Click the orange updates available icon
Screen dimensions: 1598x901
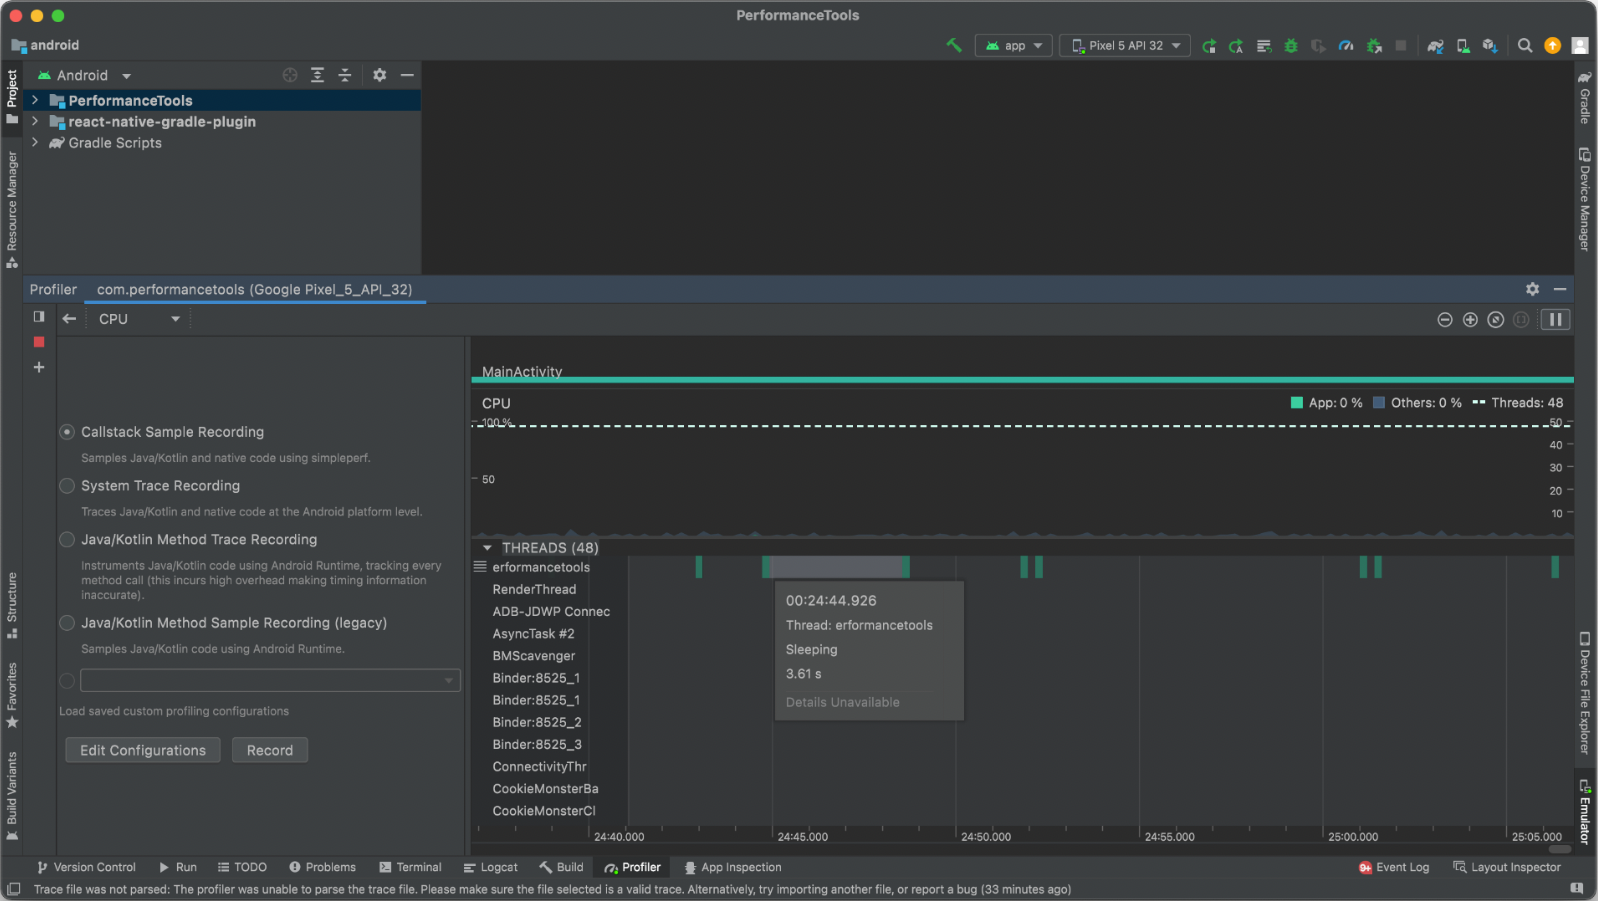1552,46
